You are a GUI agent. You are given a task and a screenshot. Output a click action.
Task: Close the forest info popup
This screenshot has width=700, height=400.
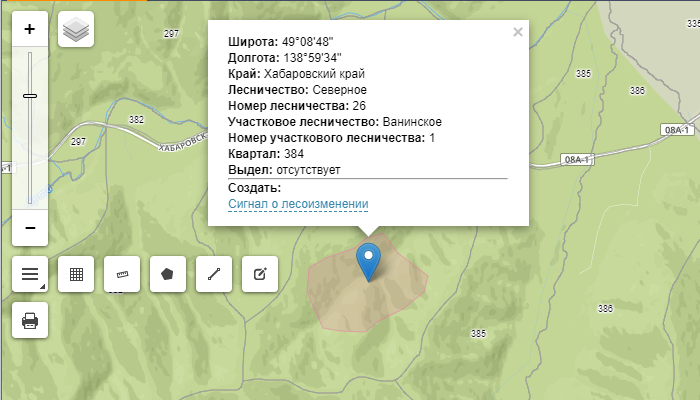(x=517, y=32)
